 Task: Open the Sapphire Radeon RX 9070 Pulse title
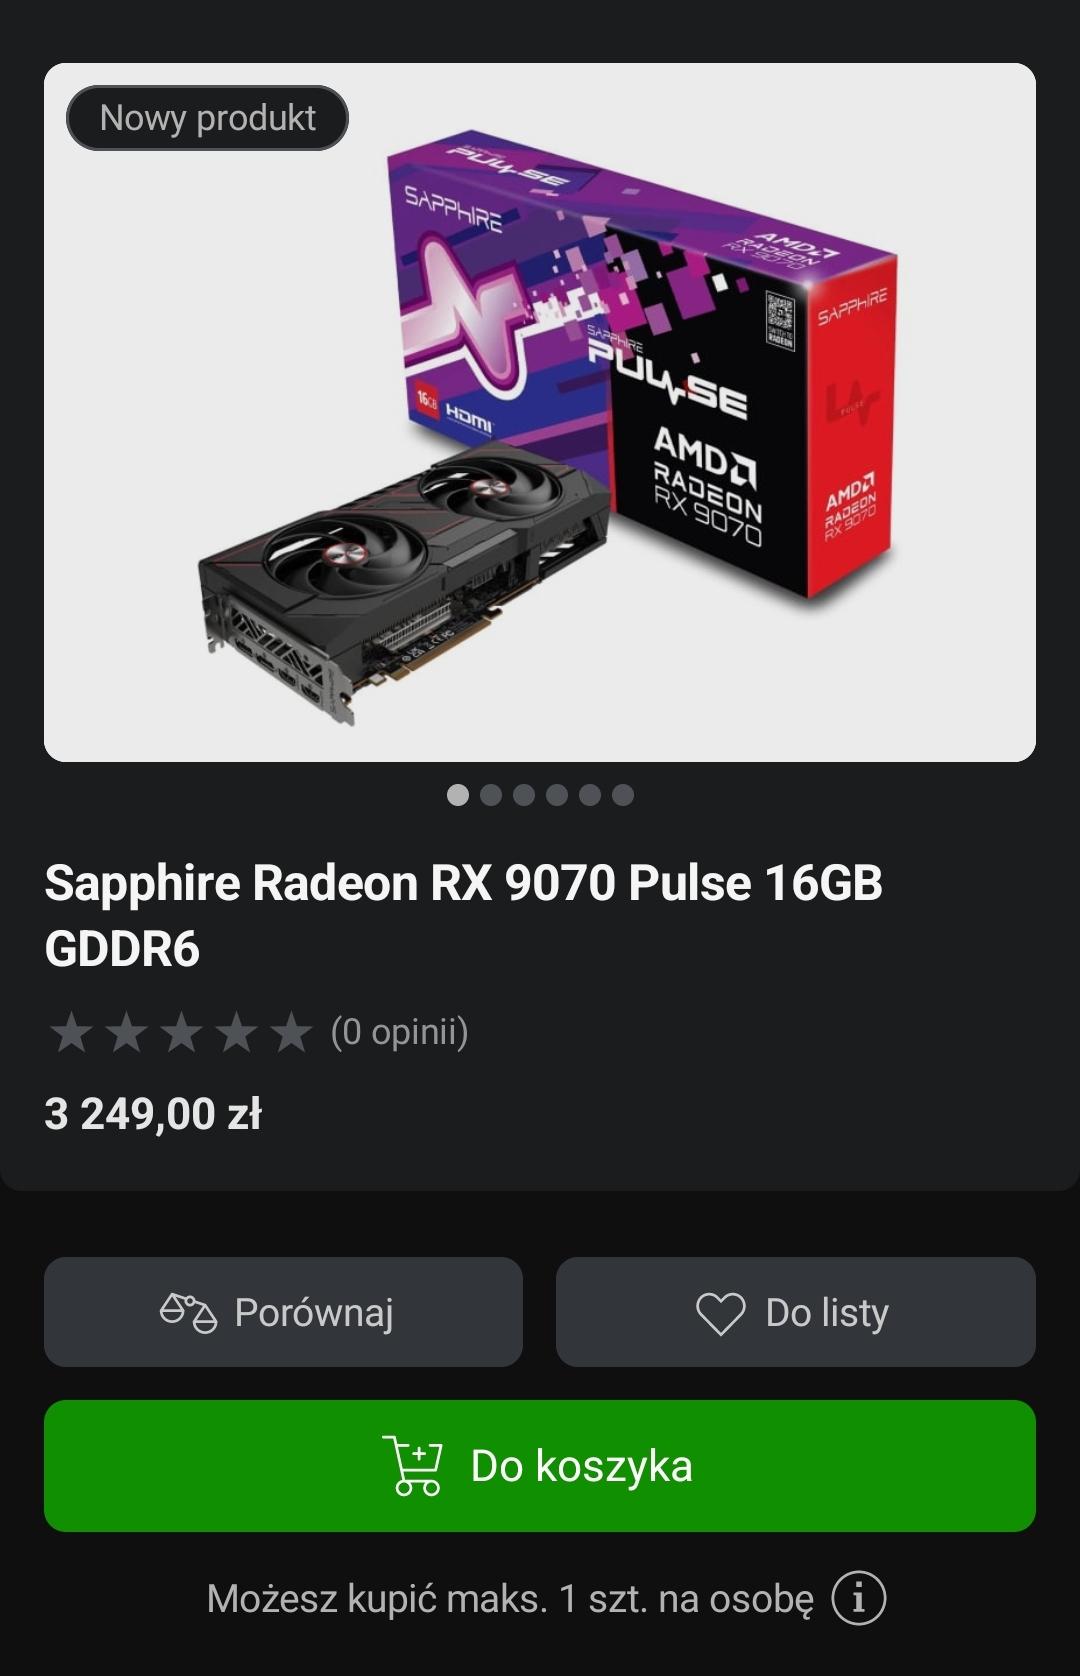[x=464, y=916]
